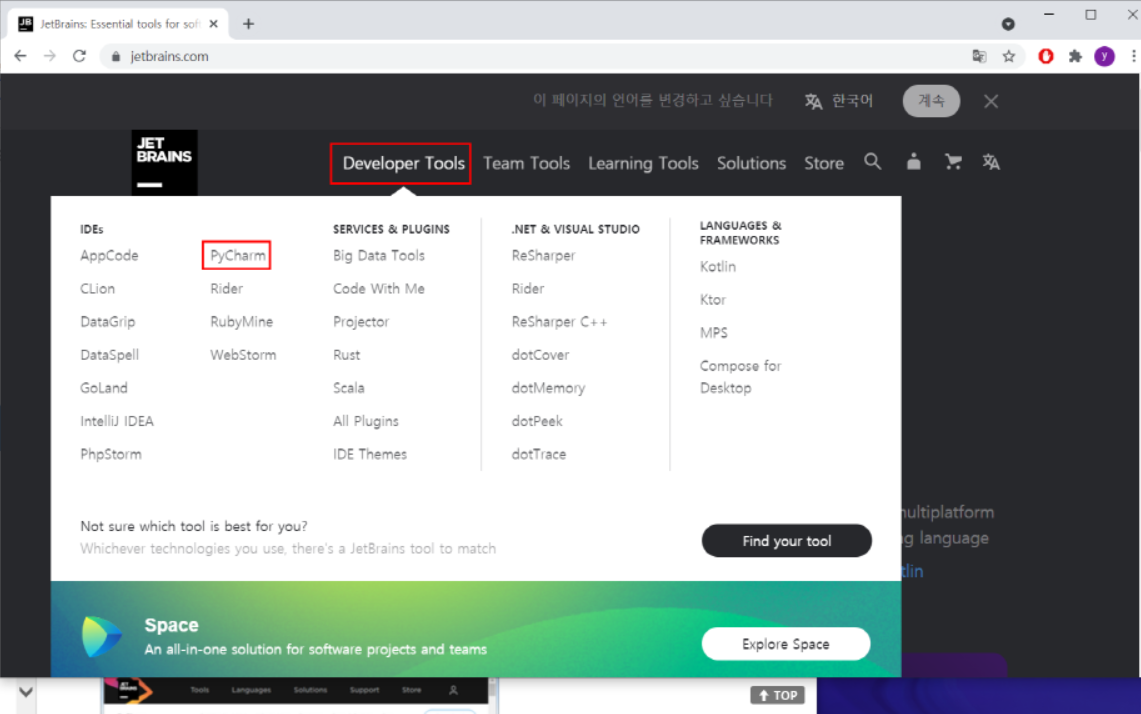Open the RubyMine link
Screen dimensions: 1141x714
pos(242,322)
